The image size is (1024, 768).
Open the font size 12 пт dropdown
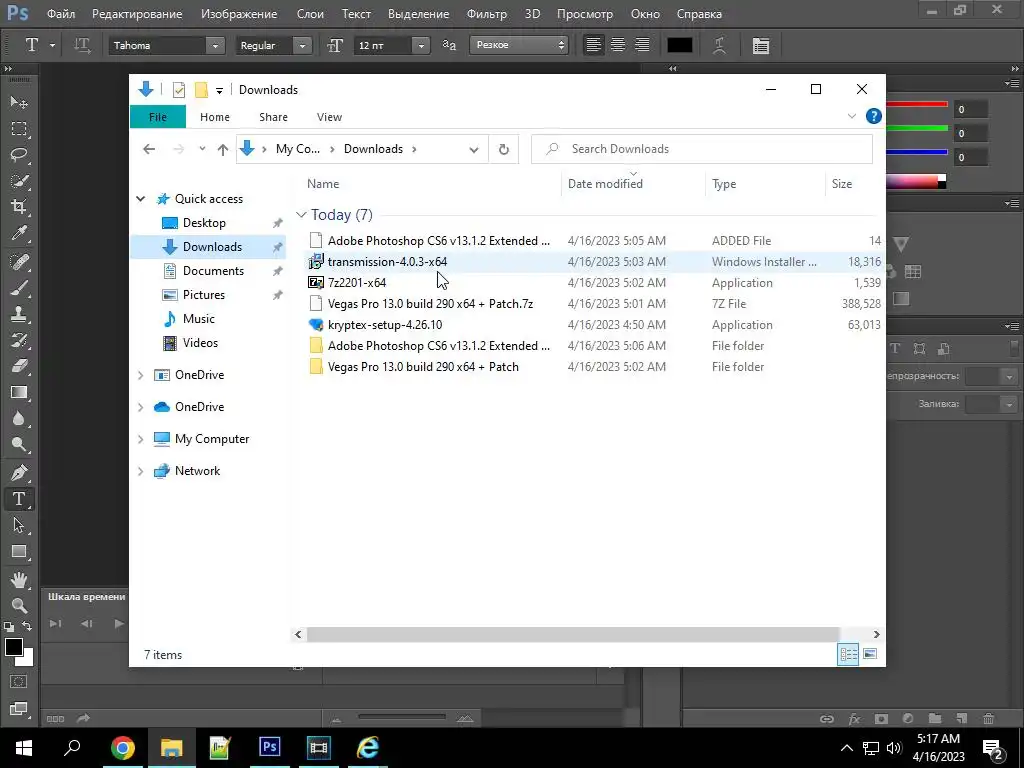pyautogui.click(x=421, y=45)
